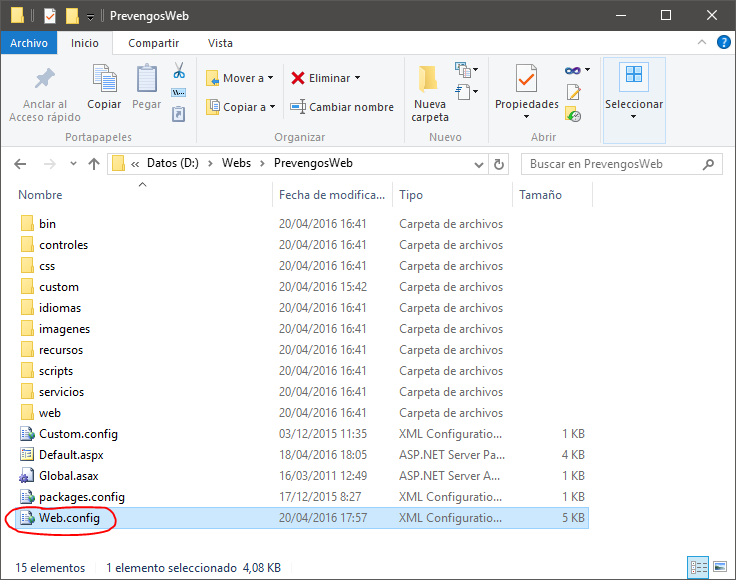Open the Archivo menu
The image size is (736, 580).
29,43
